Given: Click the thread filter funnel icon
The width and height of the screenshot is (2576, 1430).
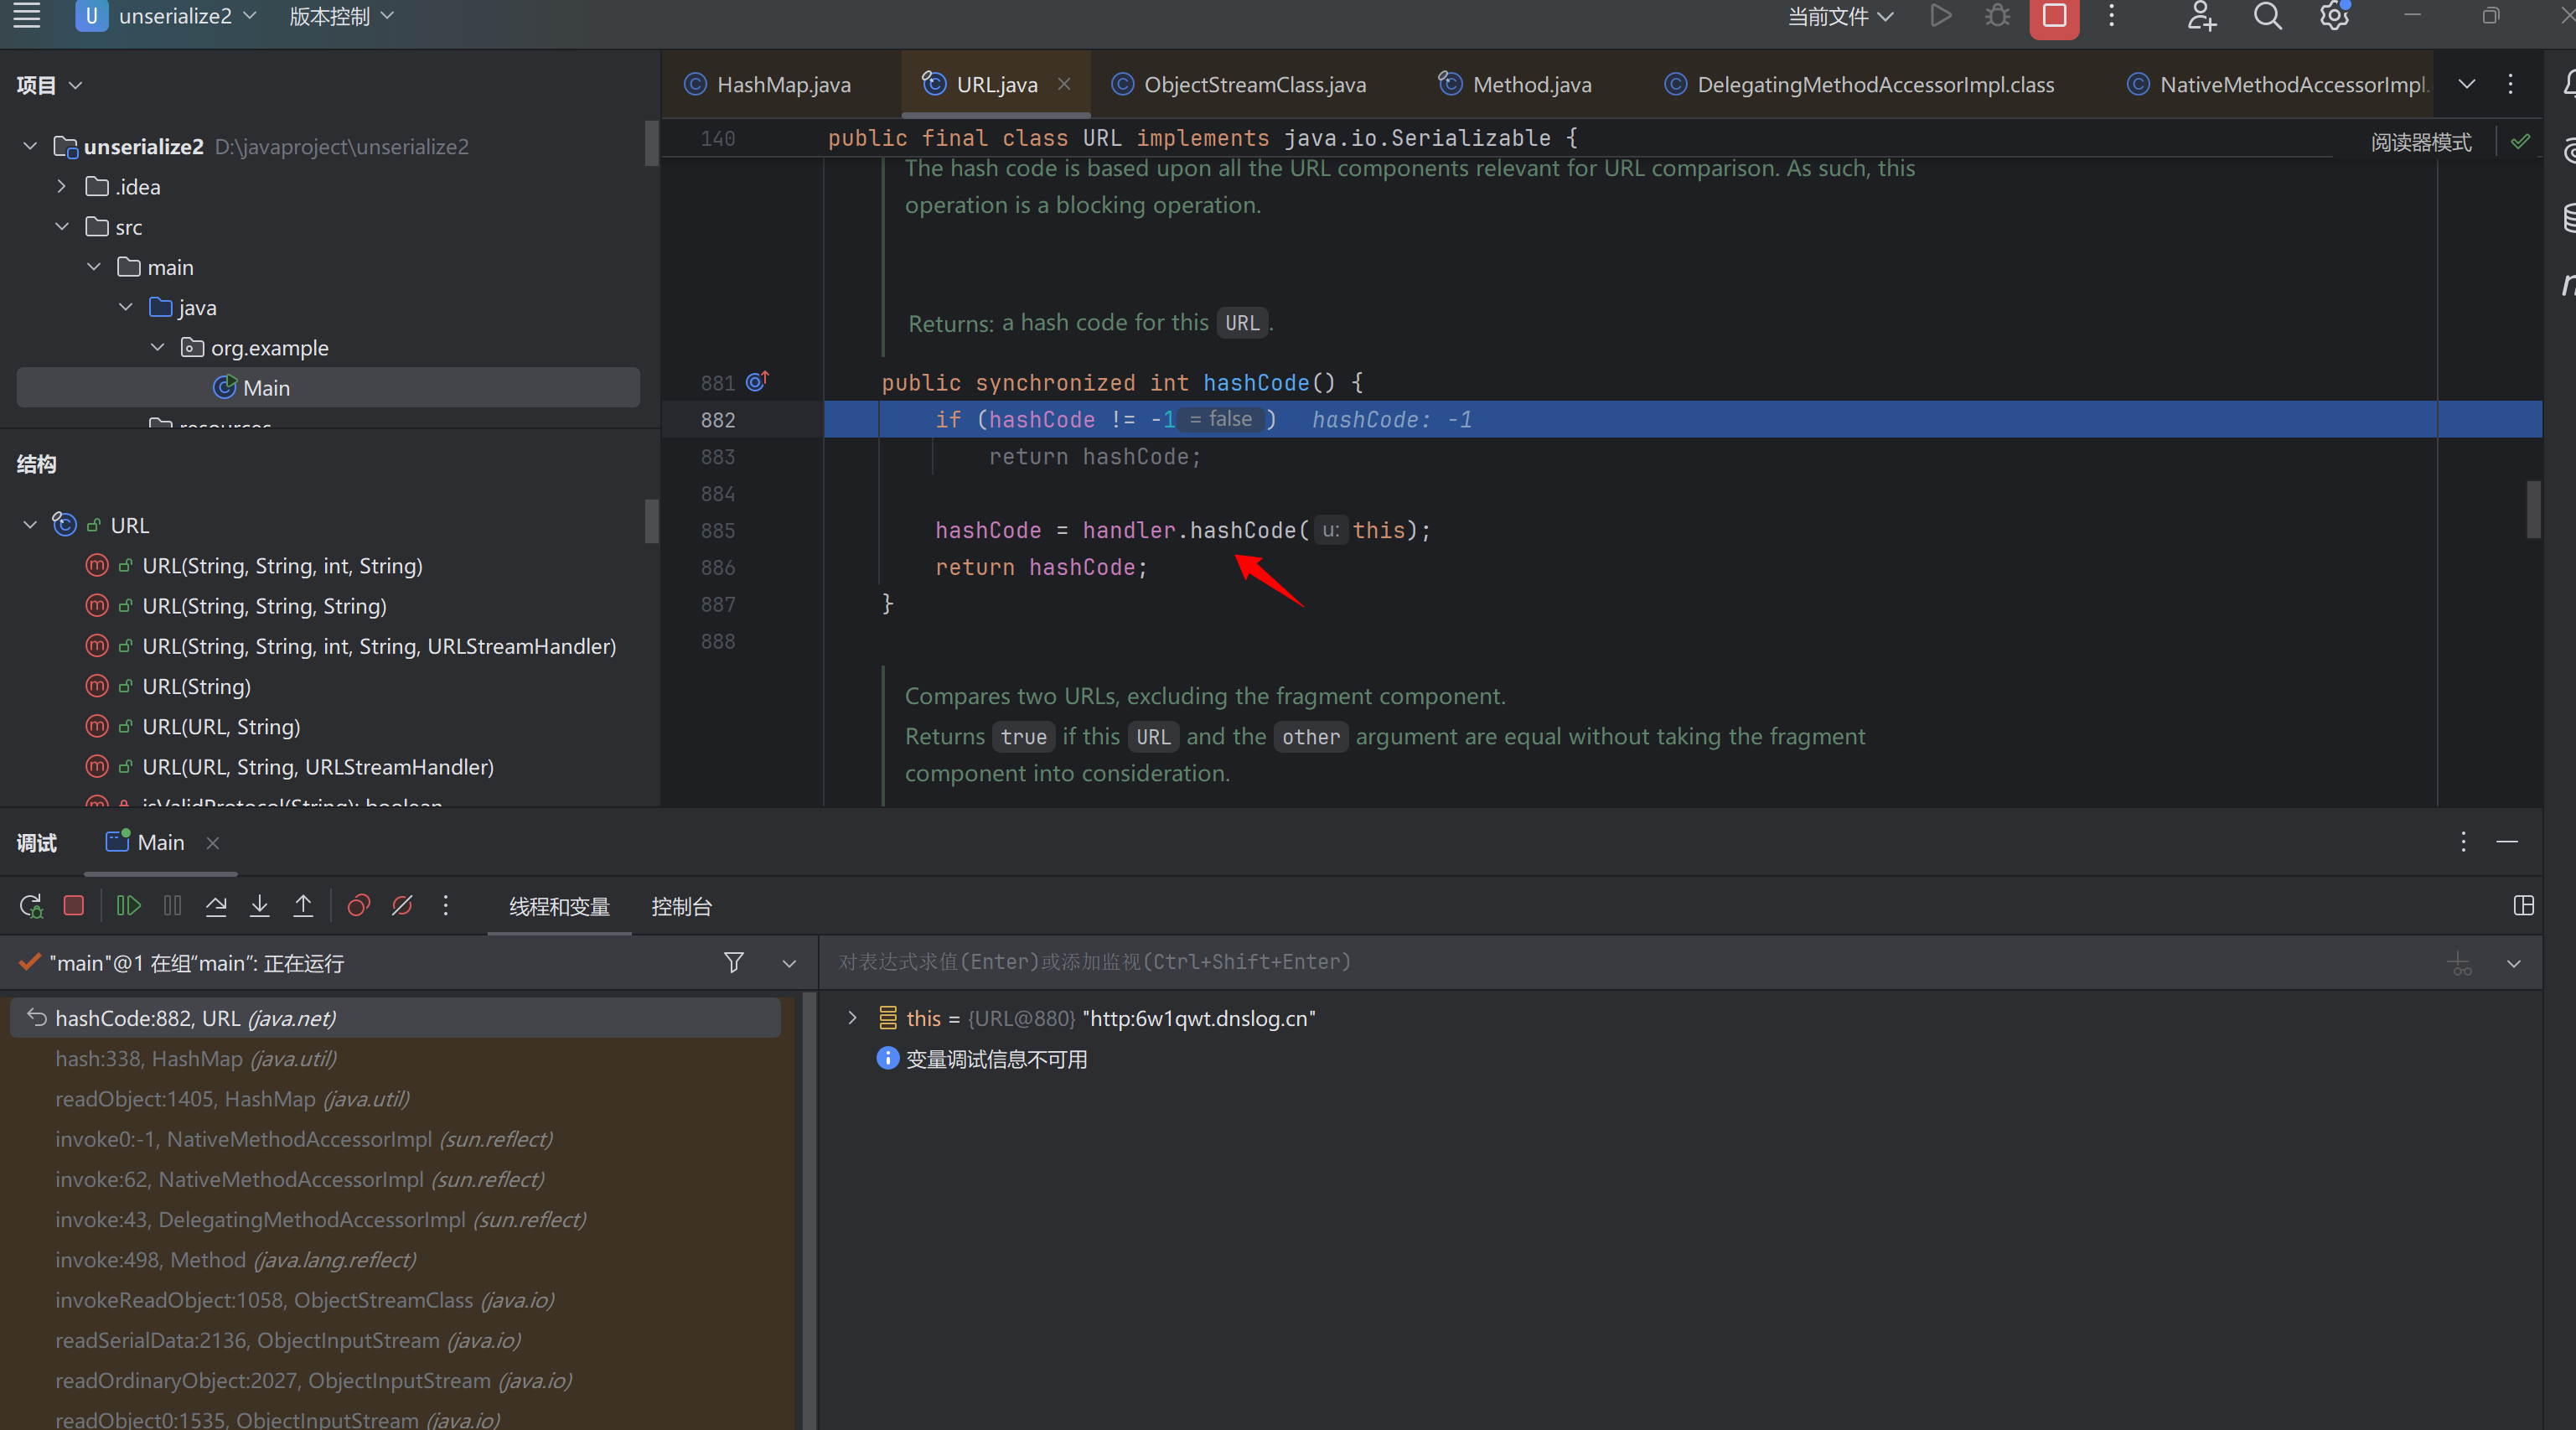Looking at the screenshot, I should pyautogui.click(x=733, y=962).
